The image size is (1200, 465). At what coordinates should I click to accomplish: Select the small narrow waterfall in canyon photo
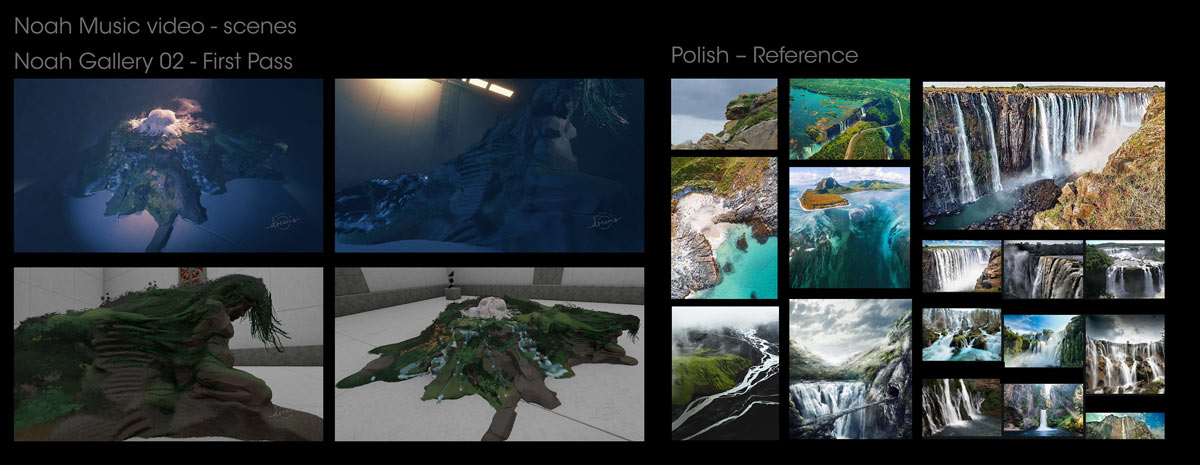pyautogui.click(x=1042, y=409)
